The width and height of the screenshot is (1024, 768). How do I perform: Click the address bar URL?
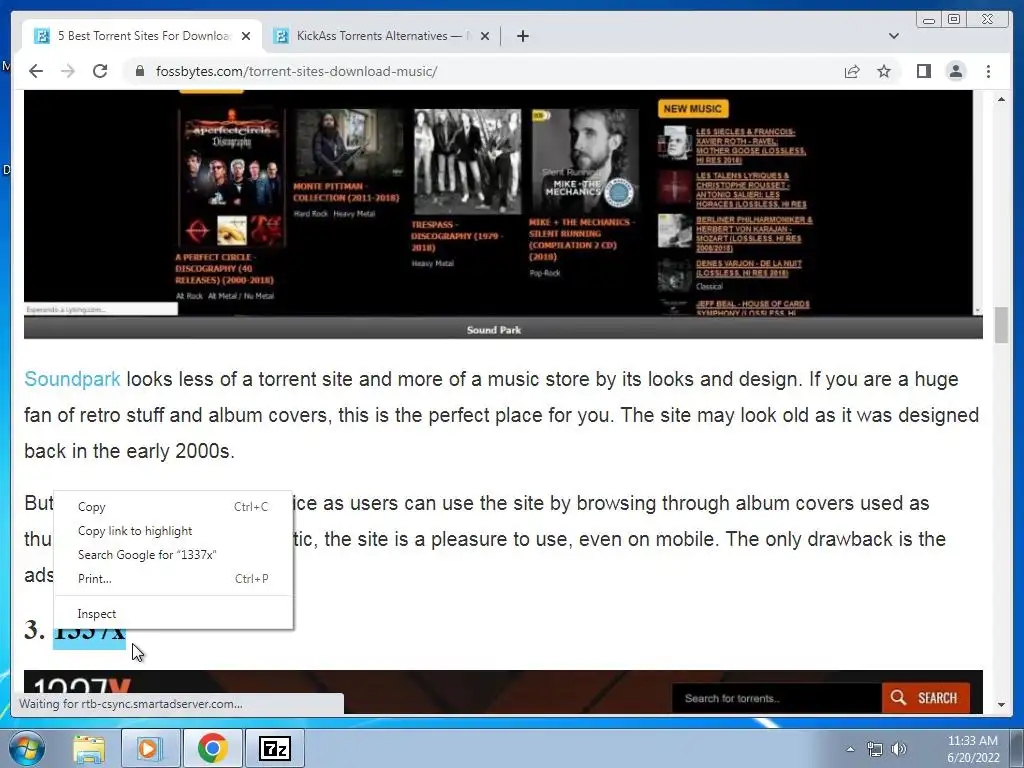pyautogui.click(x=296, y=71)
